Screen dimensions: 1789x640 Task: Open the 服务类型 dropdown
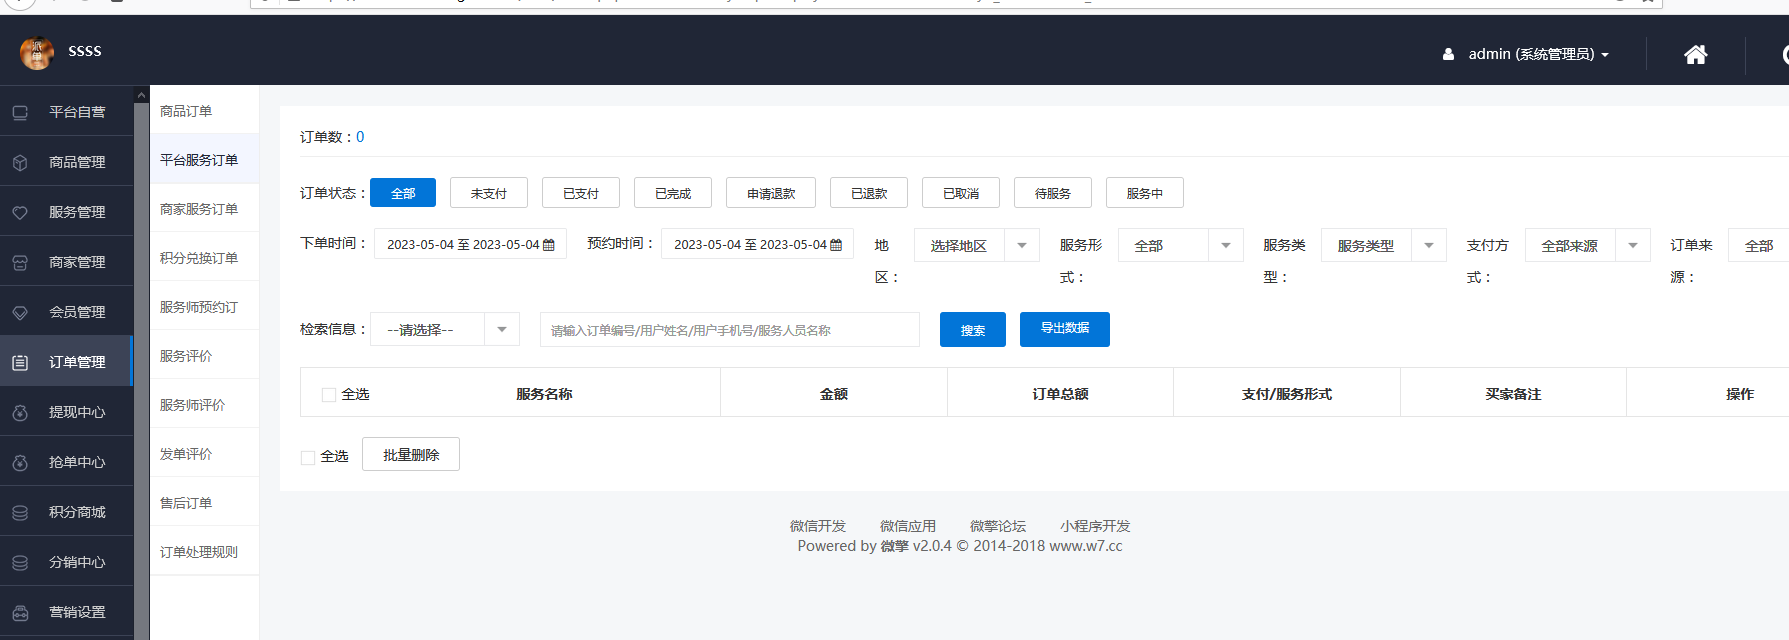point(1384,246)
